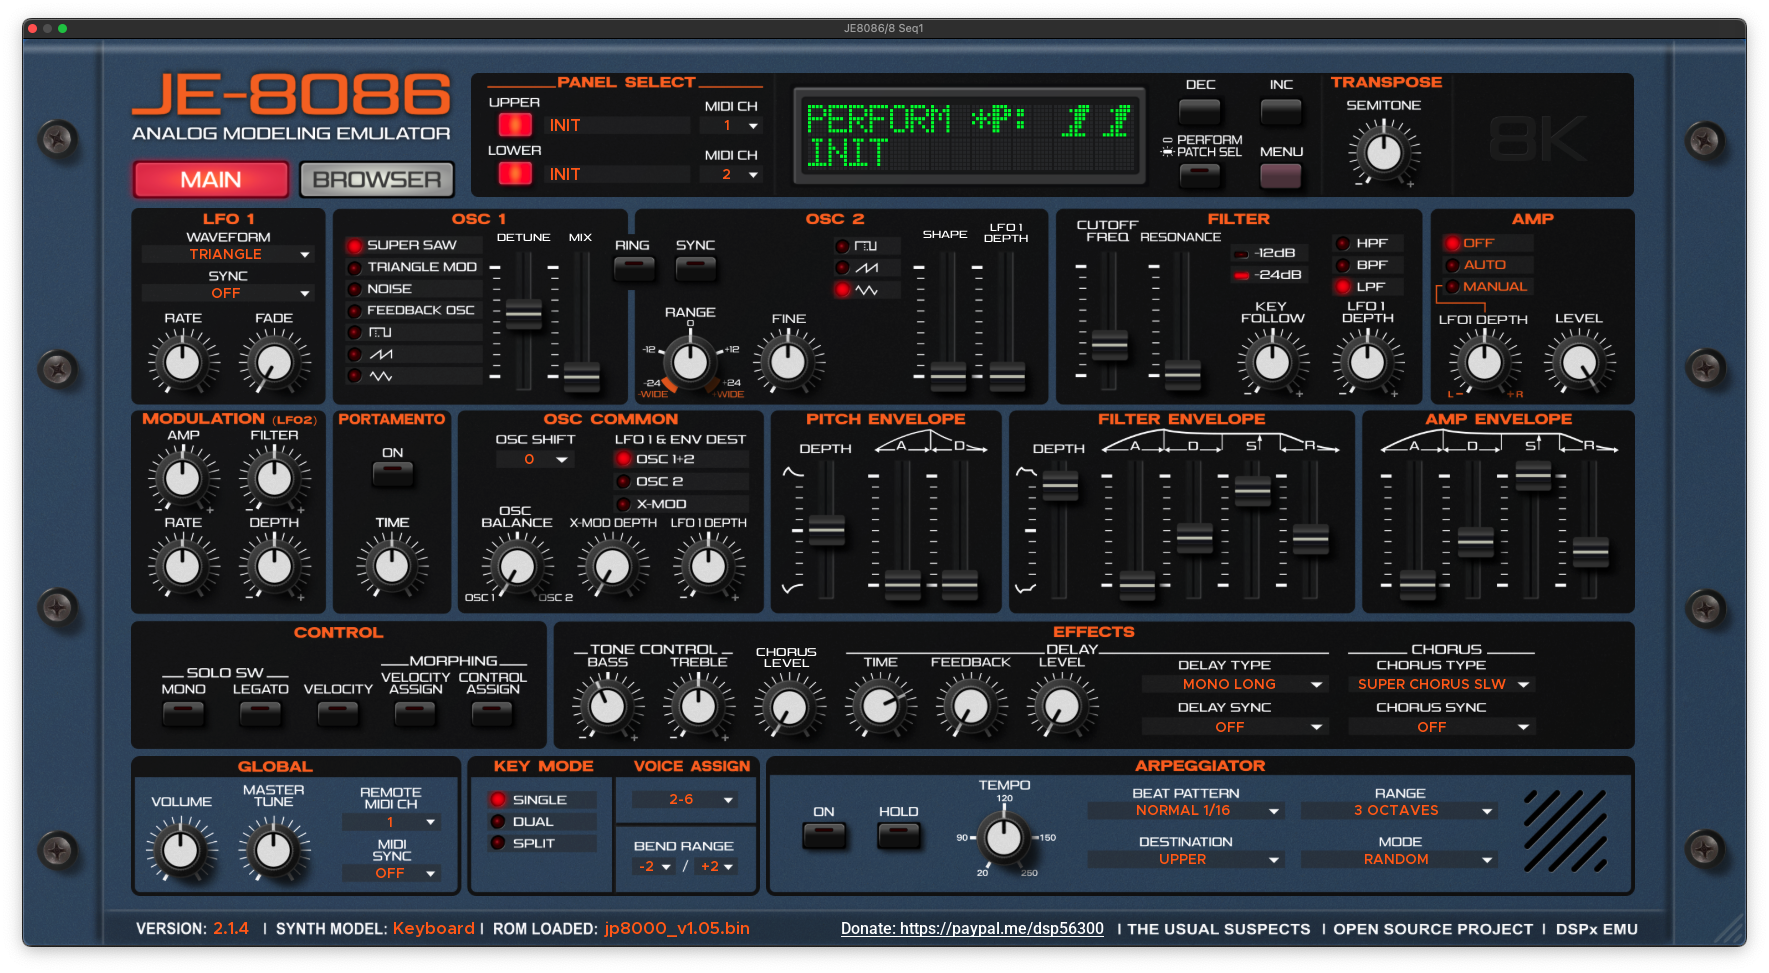Click the INC patch button
Viewport: 1769px width, 973px height.
[x=1281, y=111]
